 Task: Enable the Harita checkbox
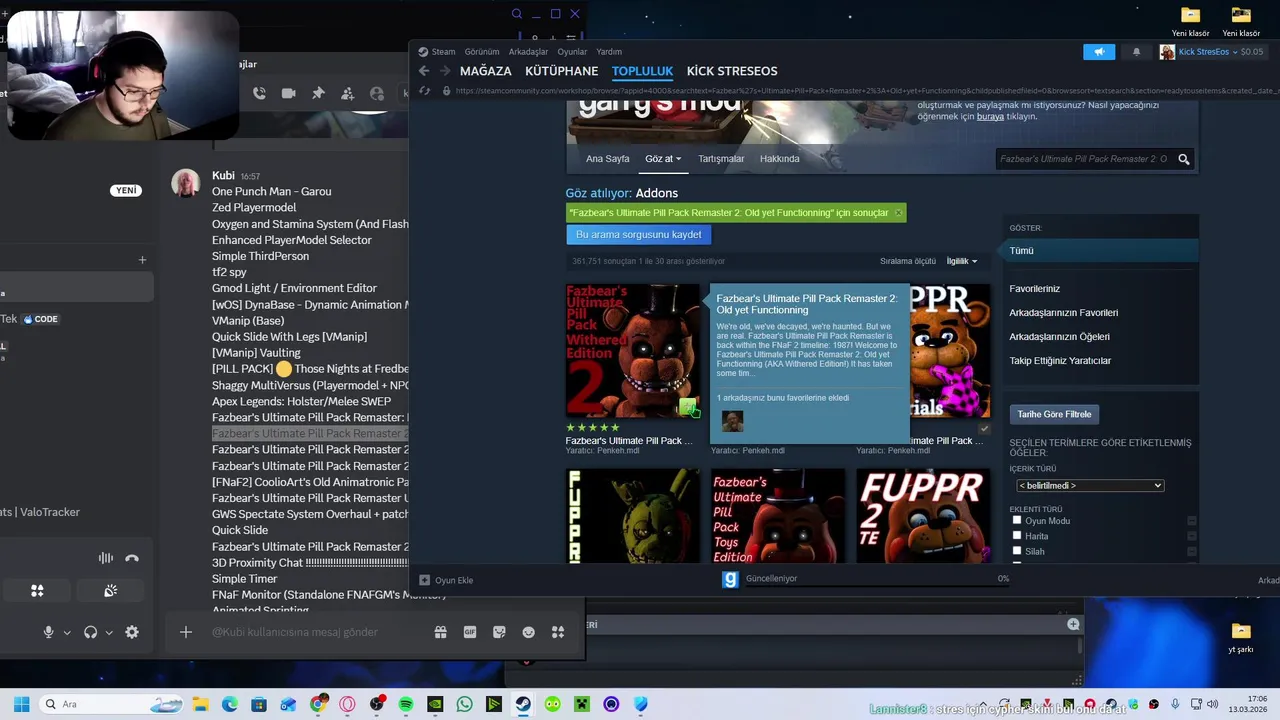point(1017,536)
